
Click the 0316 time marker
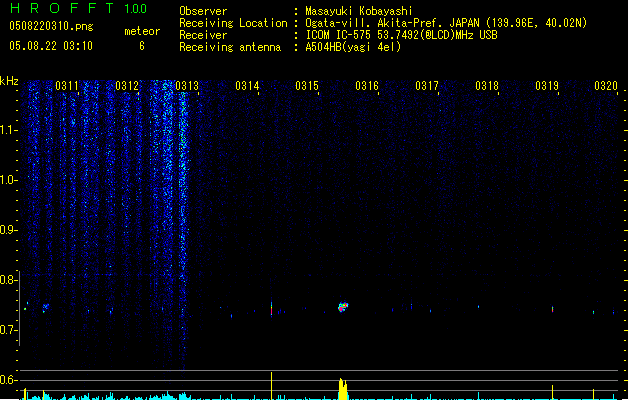pos(367,86)
